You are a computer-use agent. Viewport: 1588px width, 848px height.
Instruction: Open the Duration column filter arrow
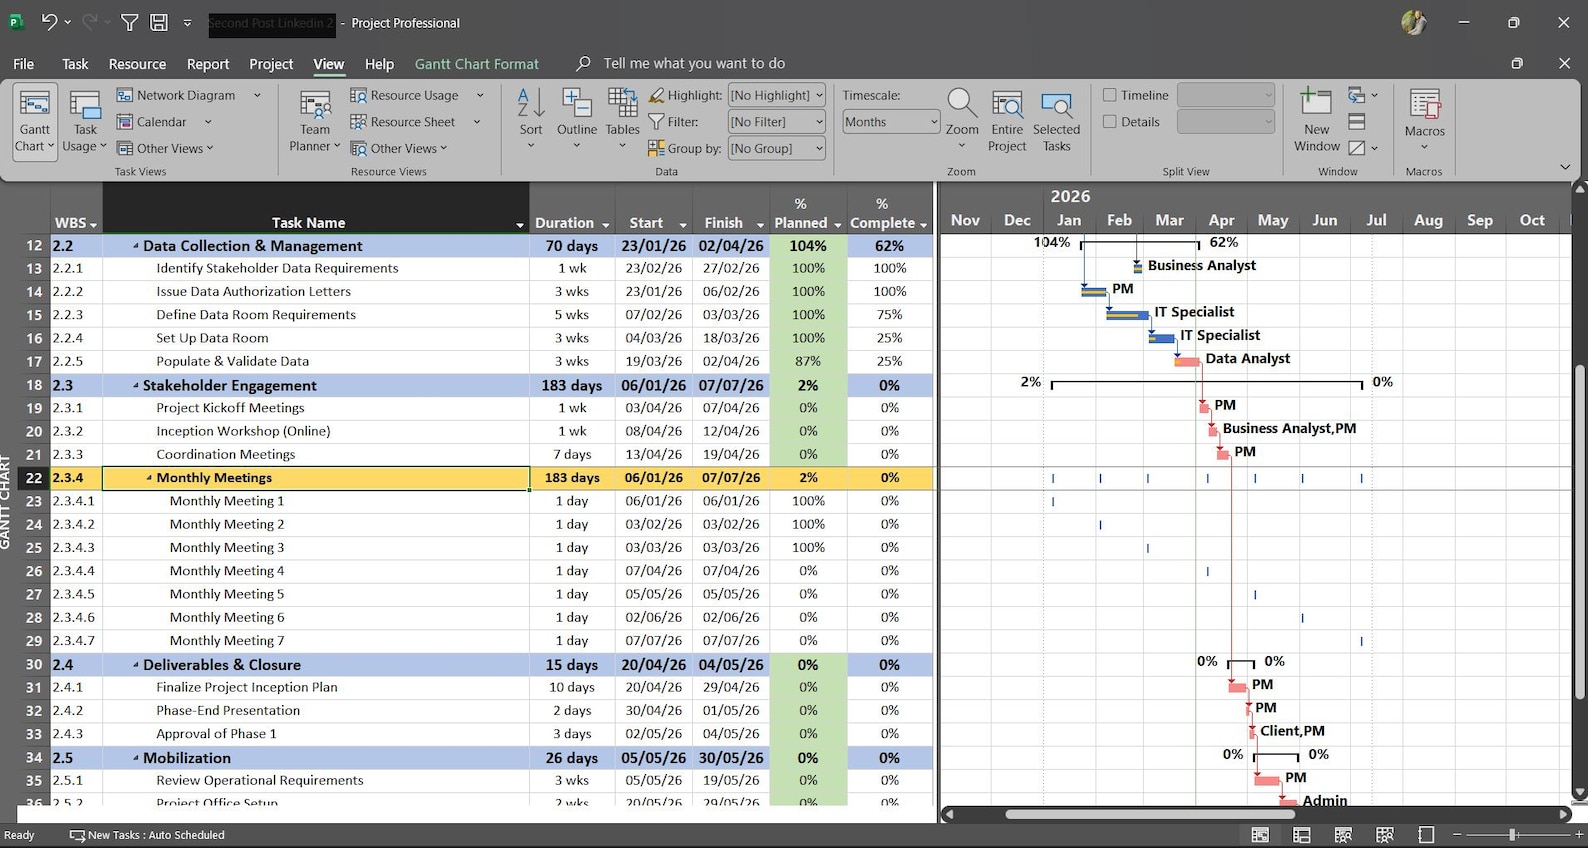click(606, 224)
